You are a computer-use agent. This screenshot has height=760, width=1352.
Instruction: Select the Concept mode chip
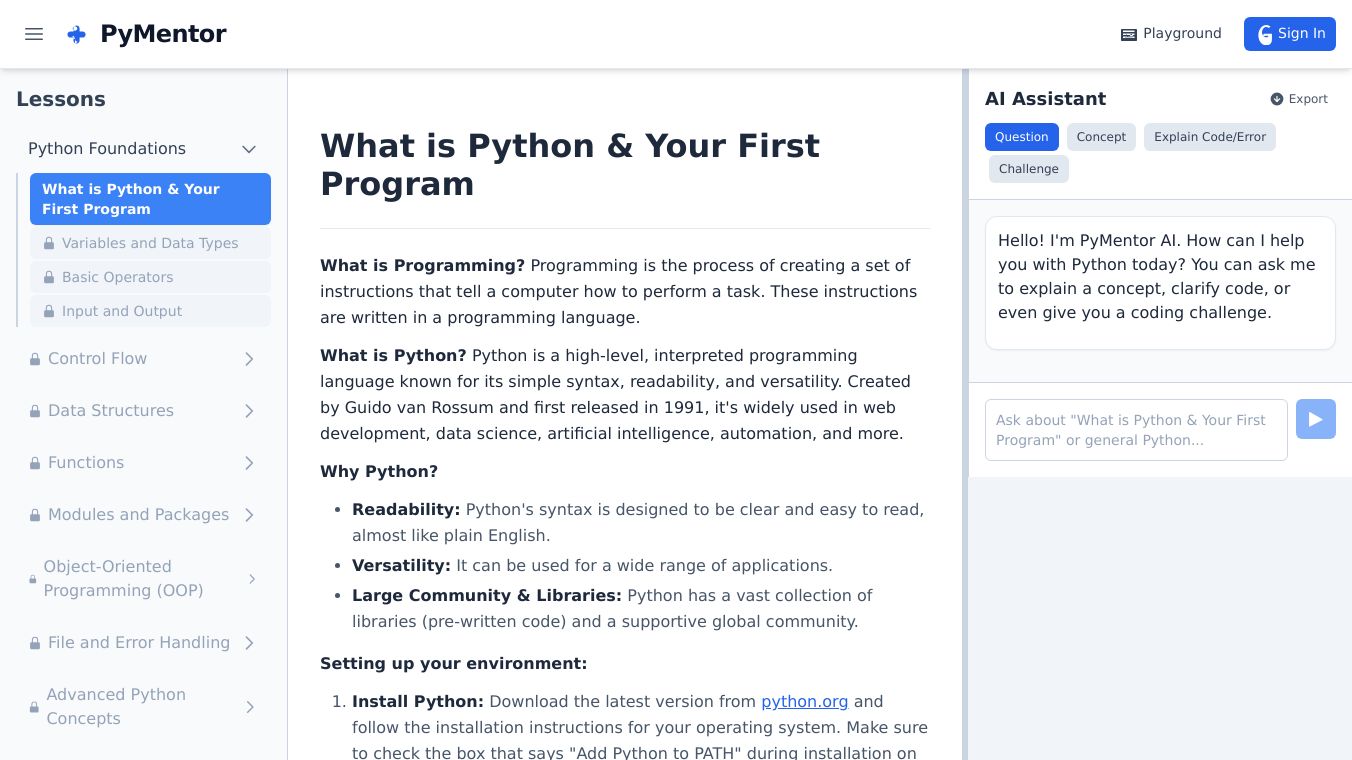[x=1101, y=137]
